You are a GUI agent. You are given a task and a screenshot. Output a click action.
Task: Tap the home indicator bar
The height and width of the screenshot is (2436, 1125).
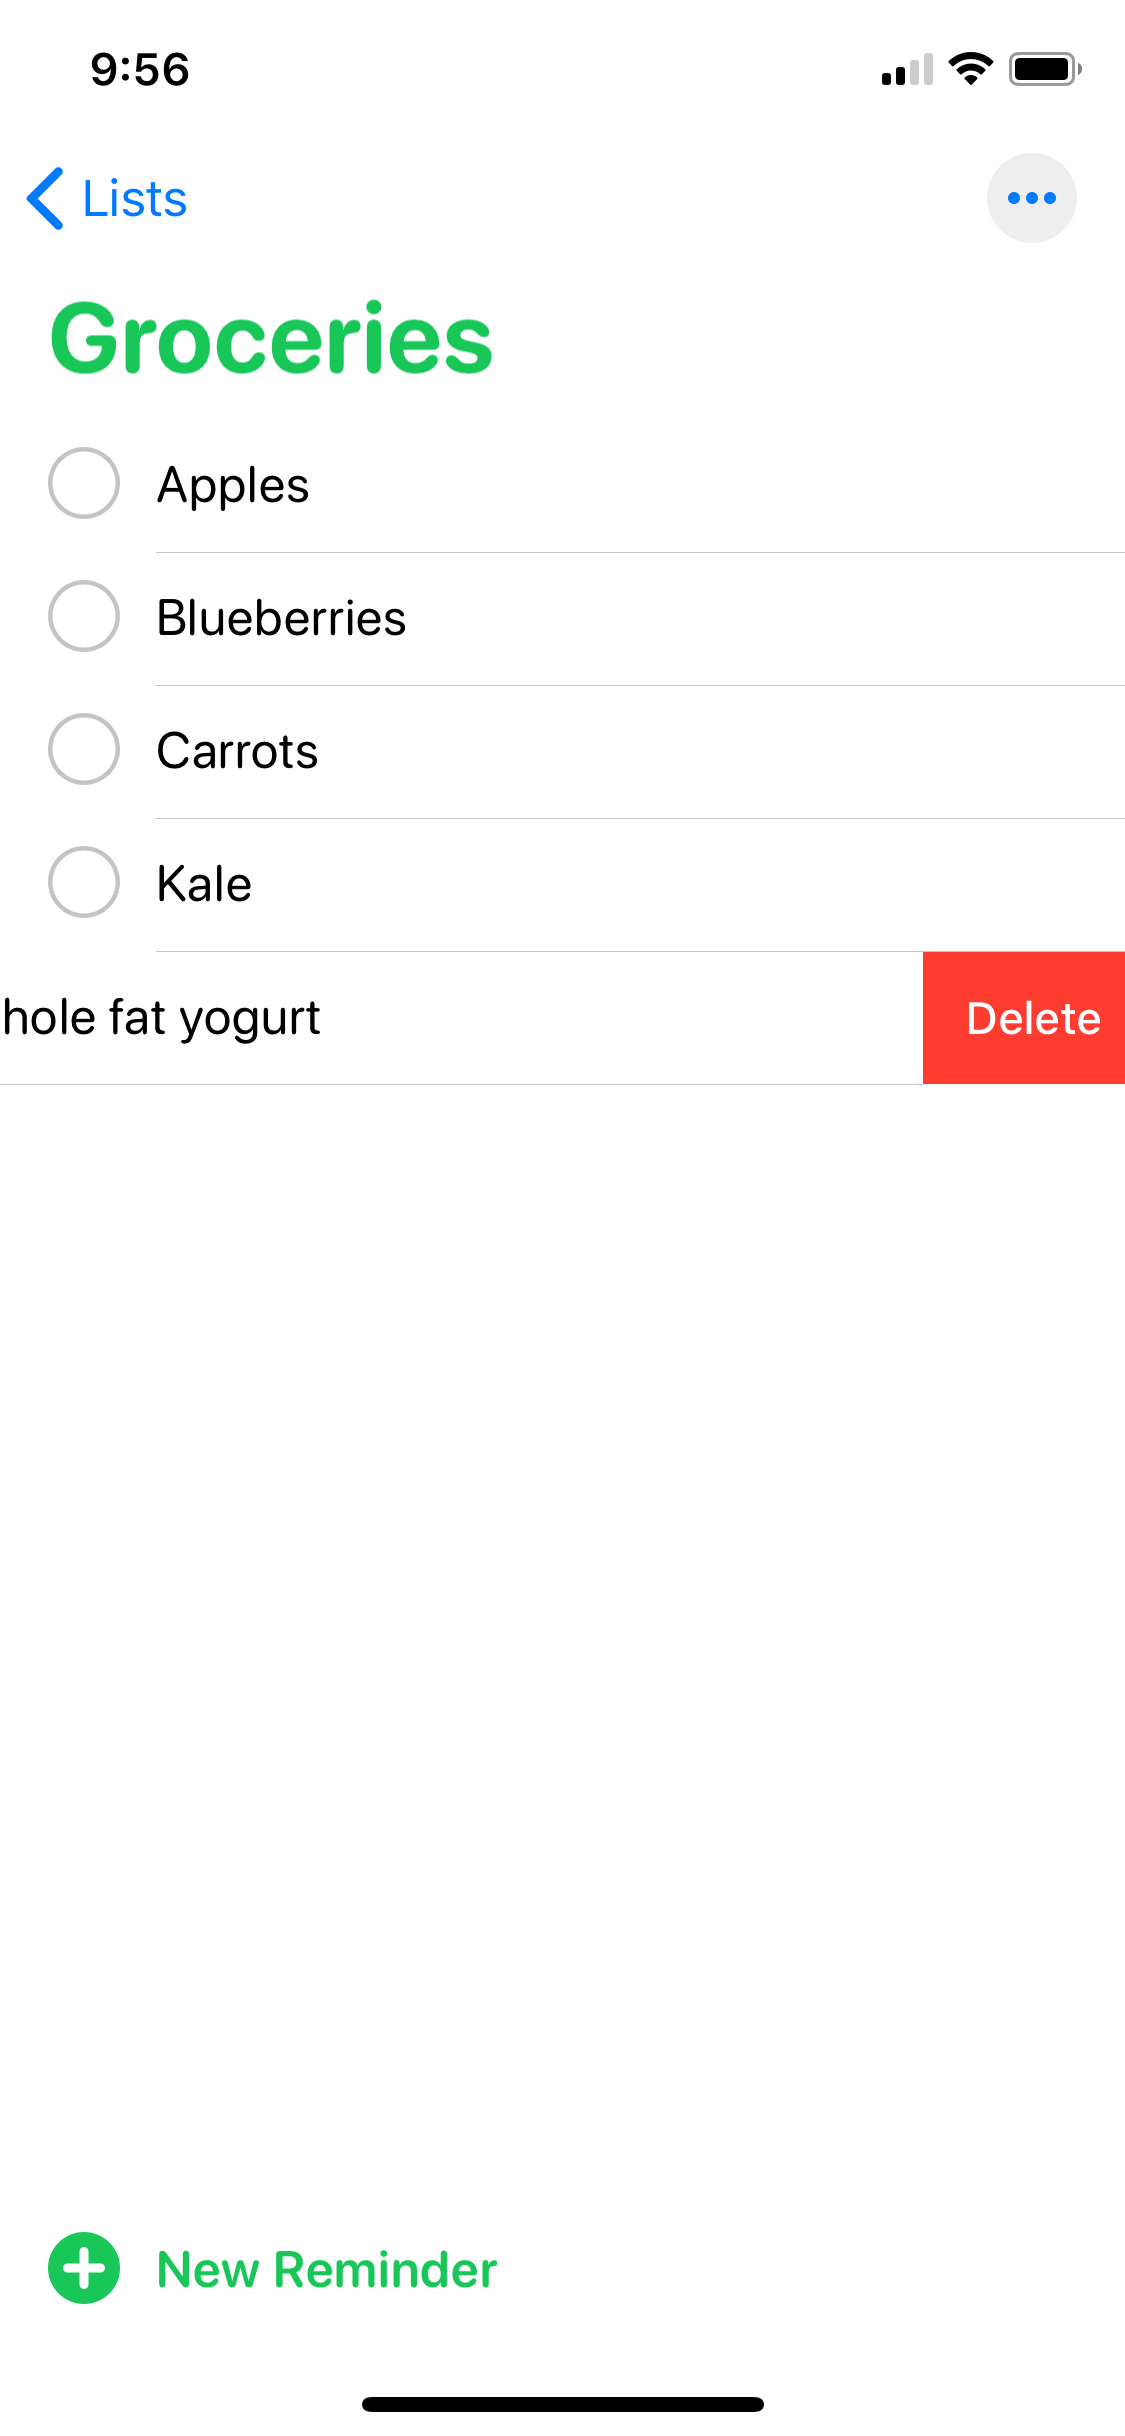[x=562, y=2404]
